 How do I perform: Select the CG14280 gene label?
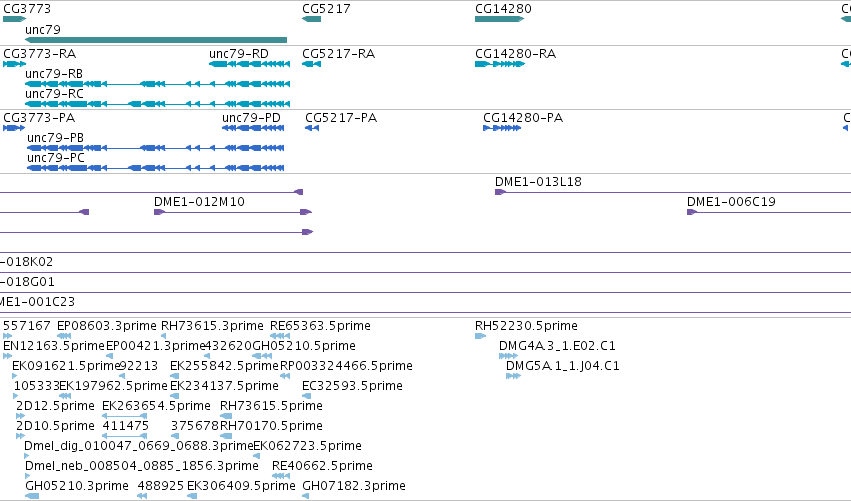pyautogui.click(x=503, y=9)
